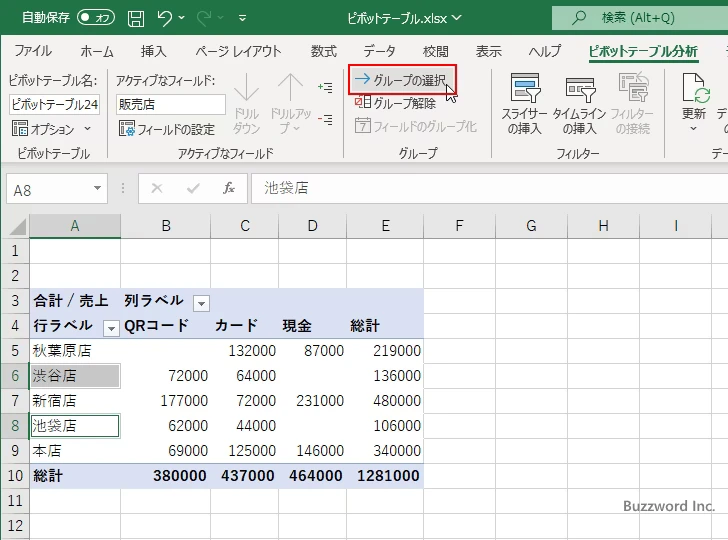Click the Insert Function fx icon
The width and height of the screenshot is (728, 540).
pos(228,188)
